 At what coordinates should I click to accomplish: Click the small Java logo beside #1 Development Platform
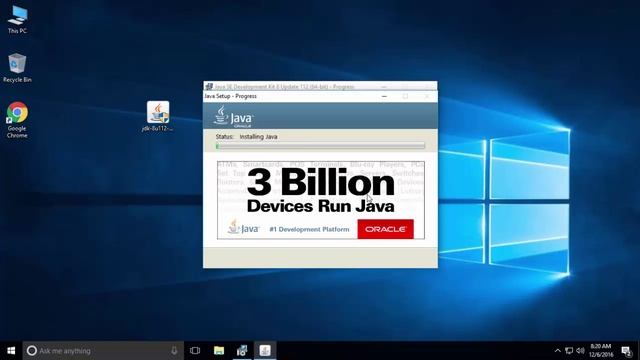point(244,227)
